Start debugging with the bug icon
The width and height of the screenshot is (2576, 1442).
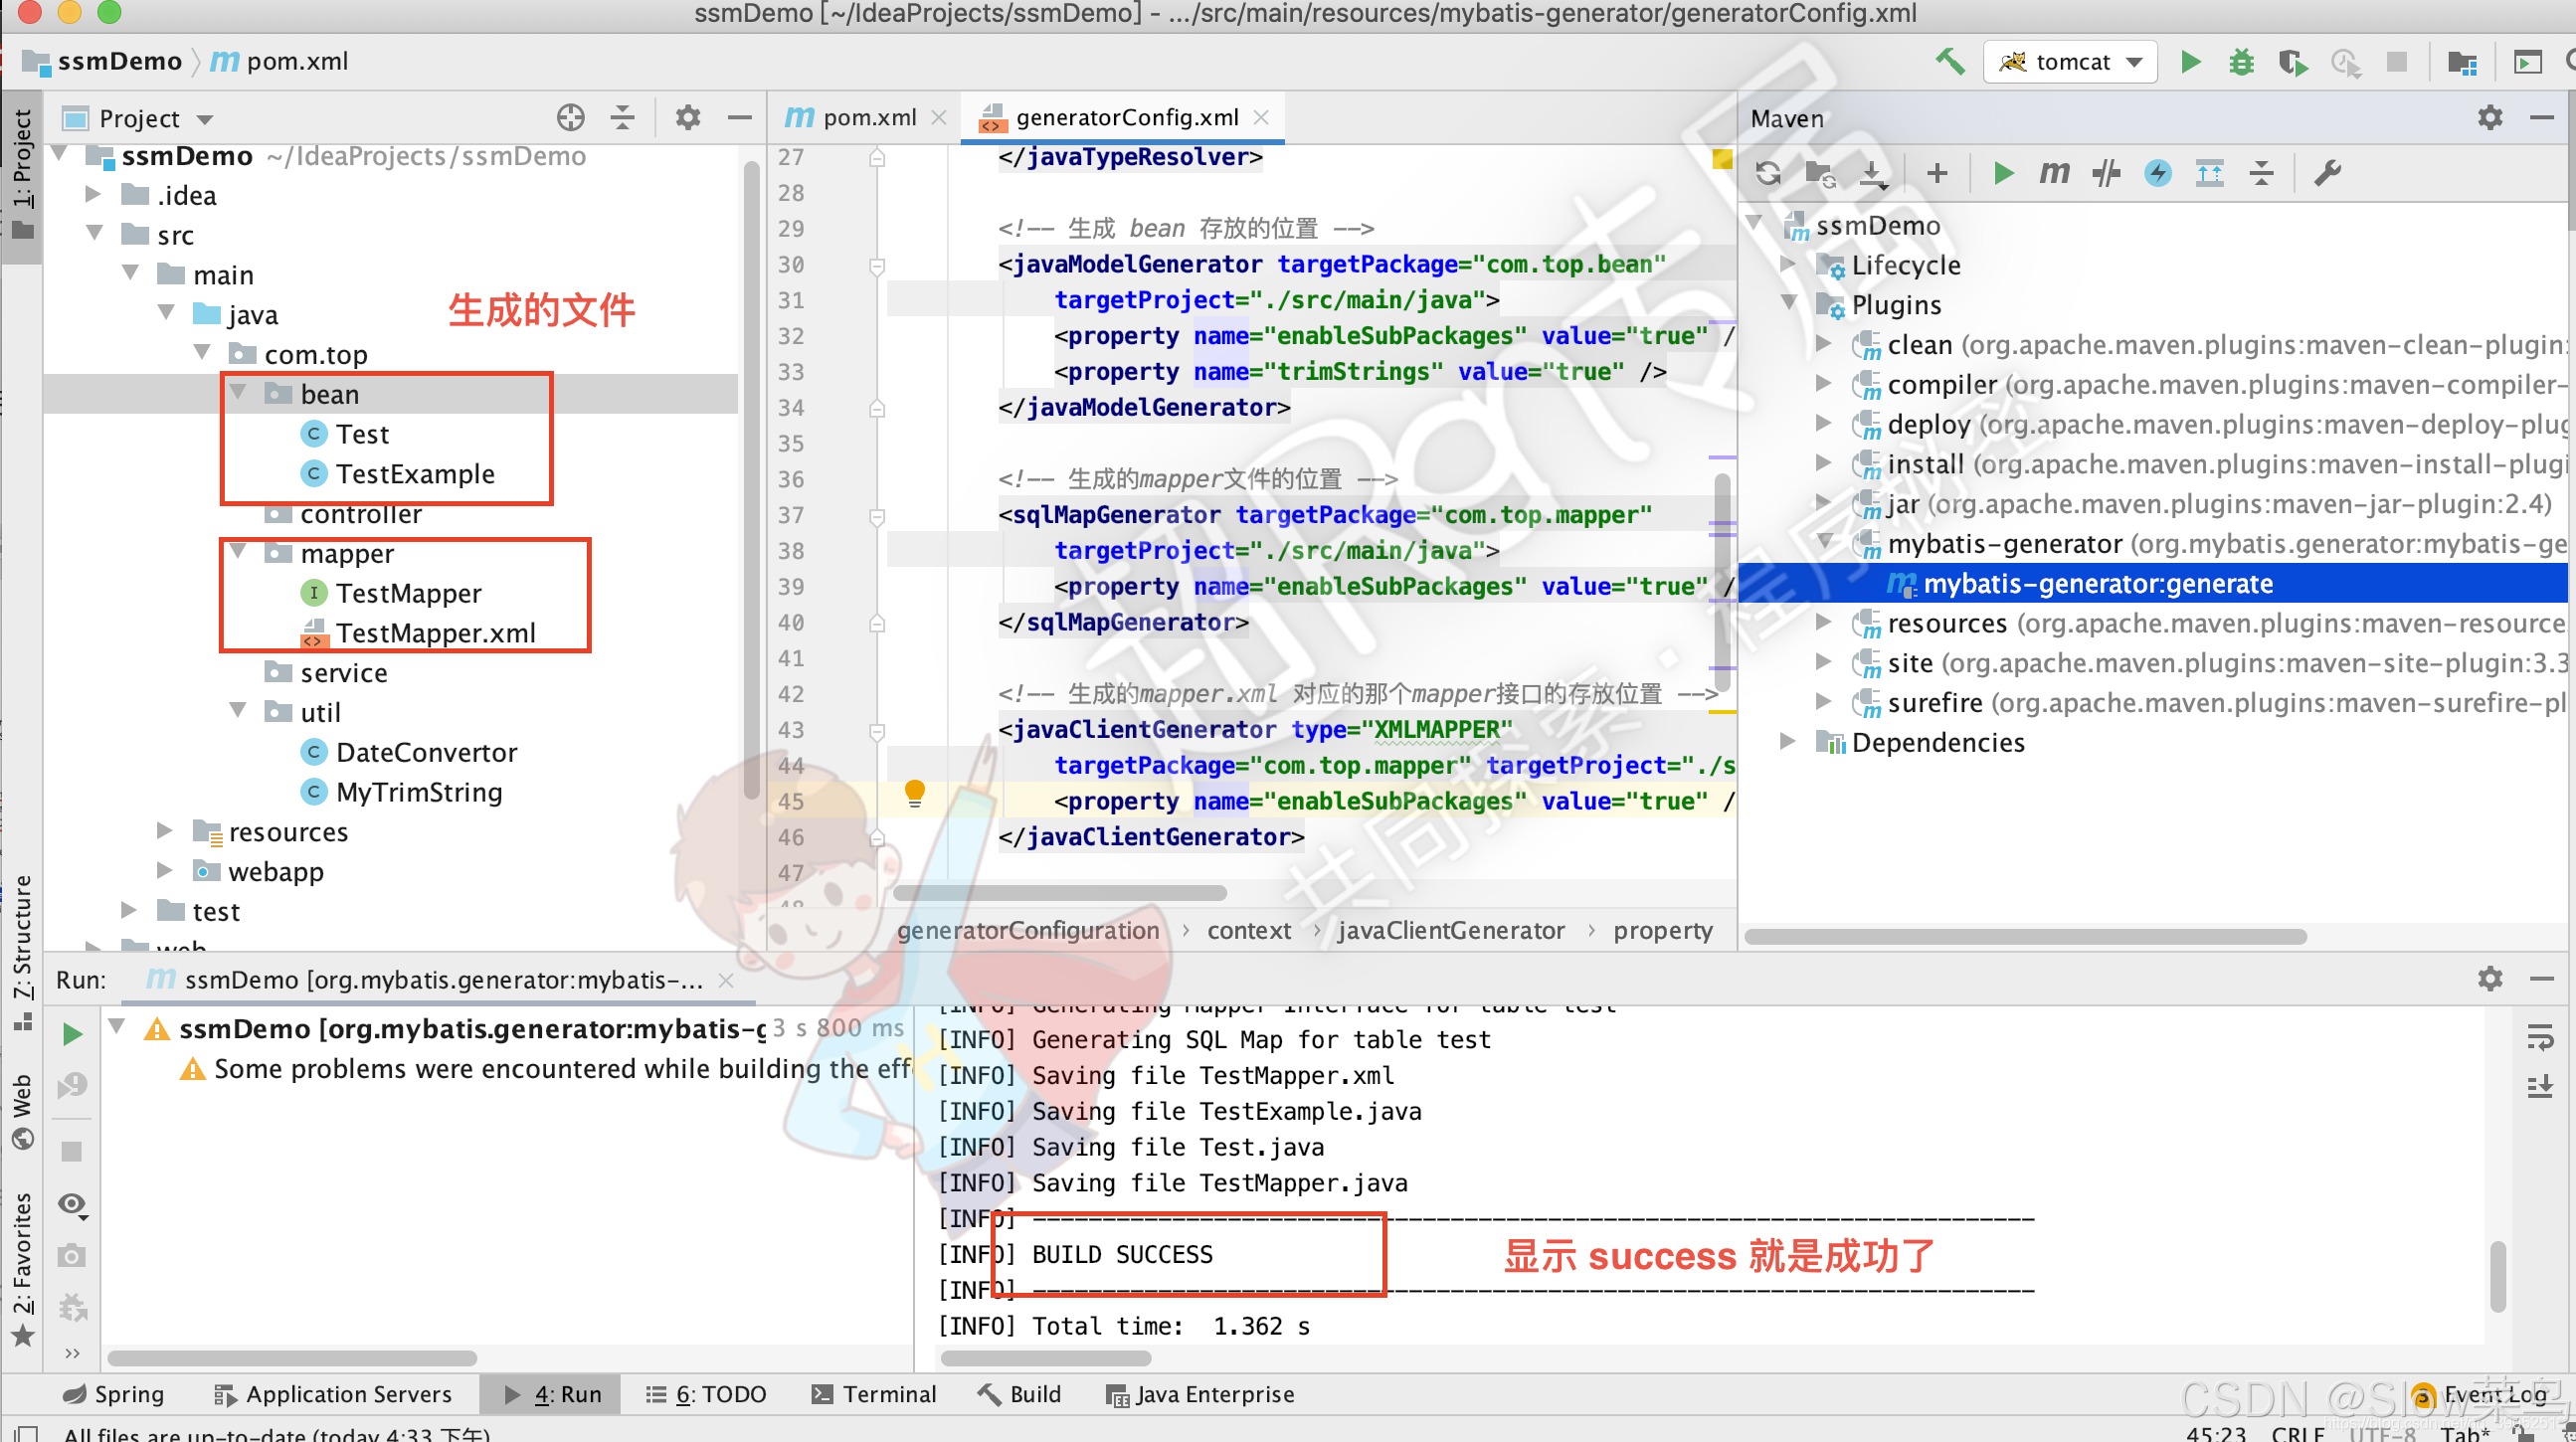tap(2241, 62)
